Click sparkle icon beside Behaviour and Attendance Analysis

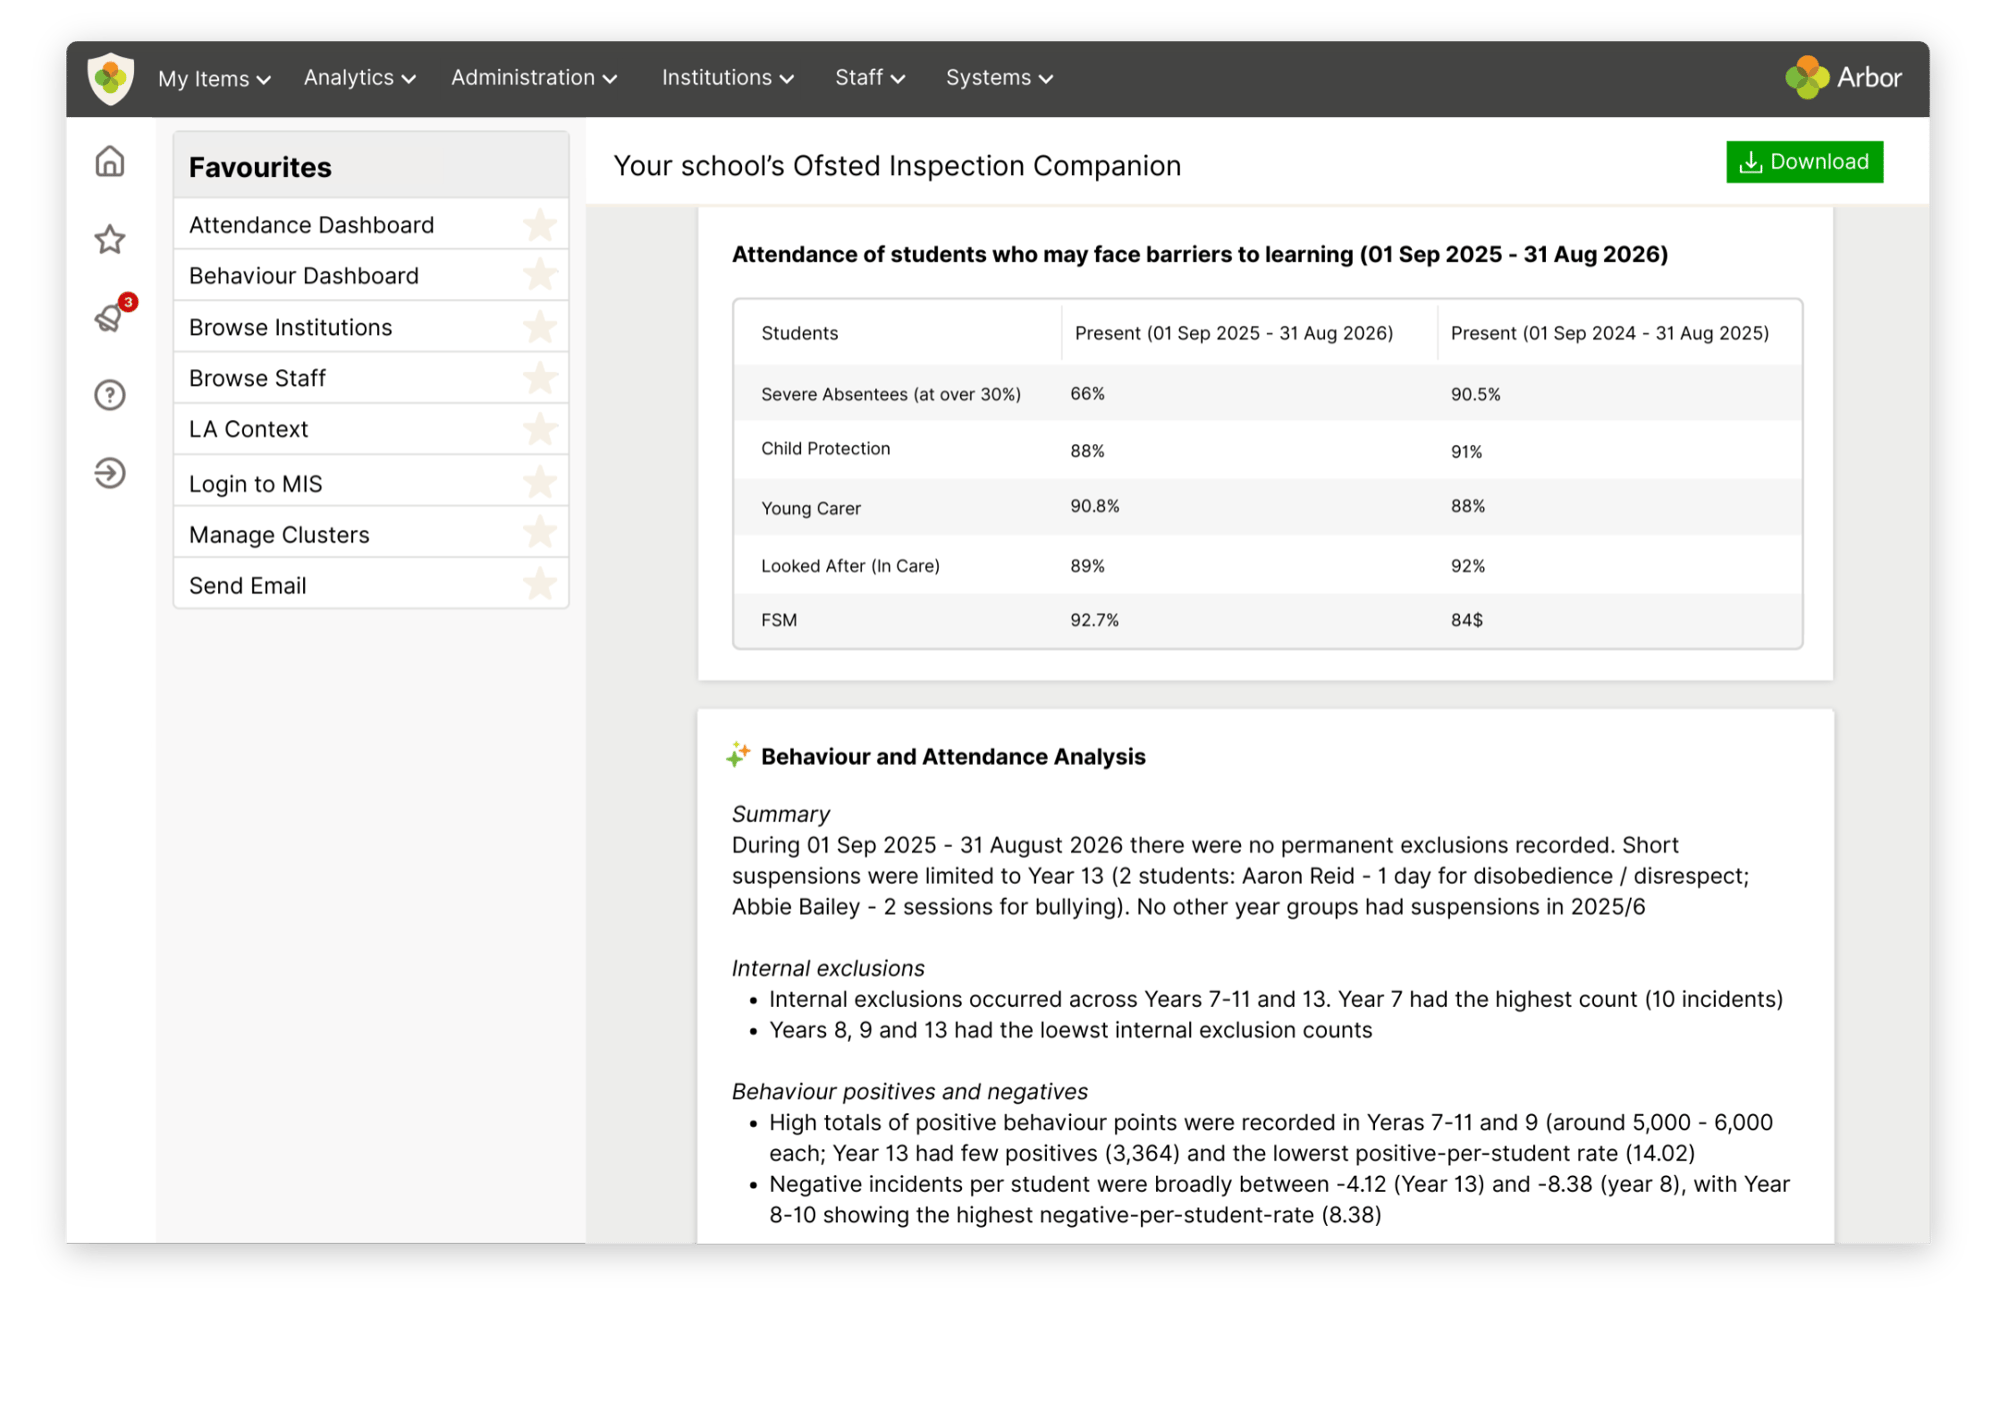(x=738, y=755)
